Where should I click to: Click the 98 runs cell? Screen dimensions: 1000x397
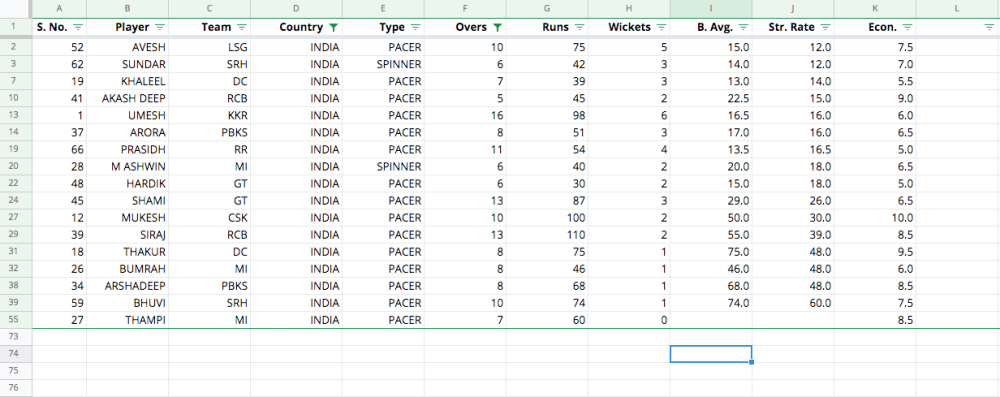pyautogui.click(x=547, y=116)
